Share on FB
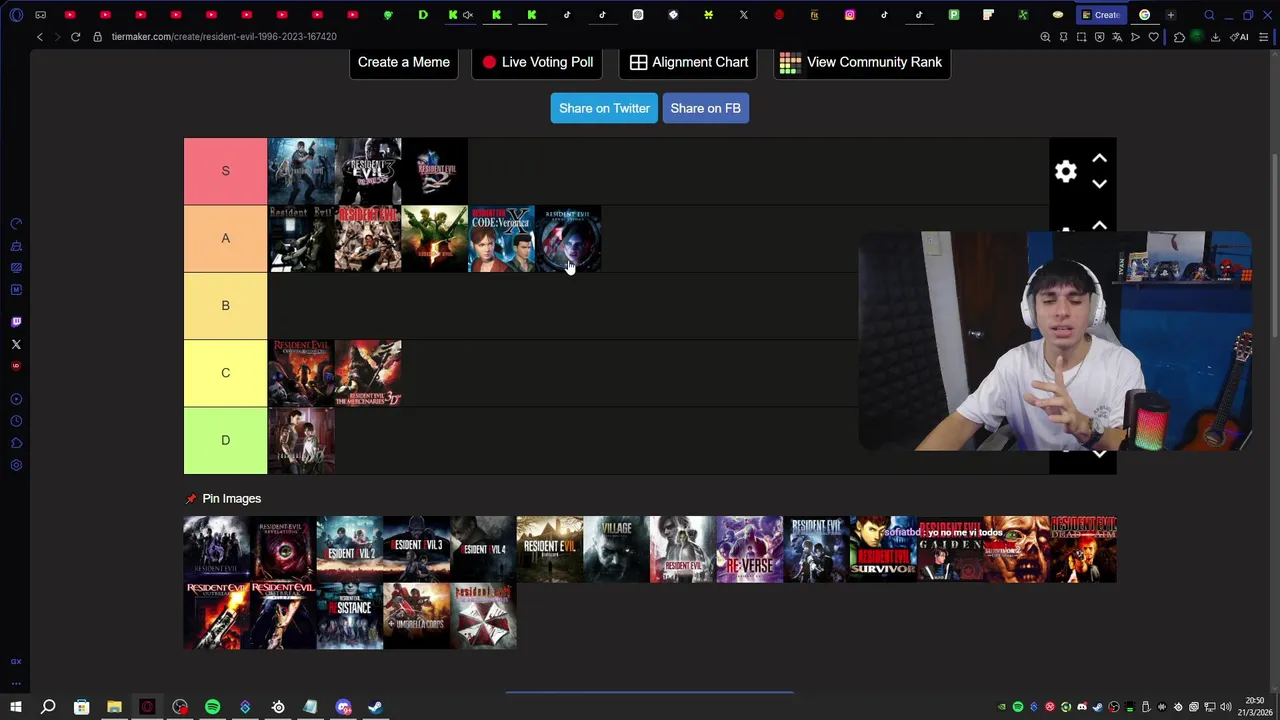The width and height of the screenshot is (1280, 720). click(705, 108)
